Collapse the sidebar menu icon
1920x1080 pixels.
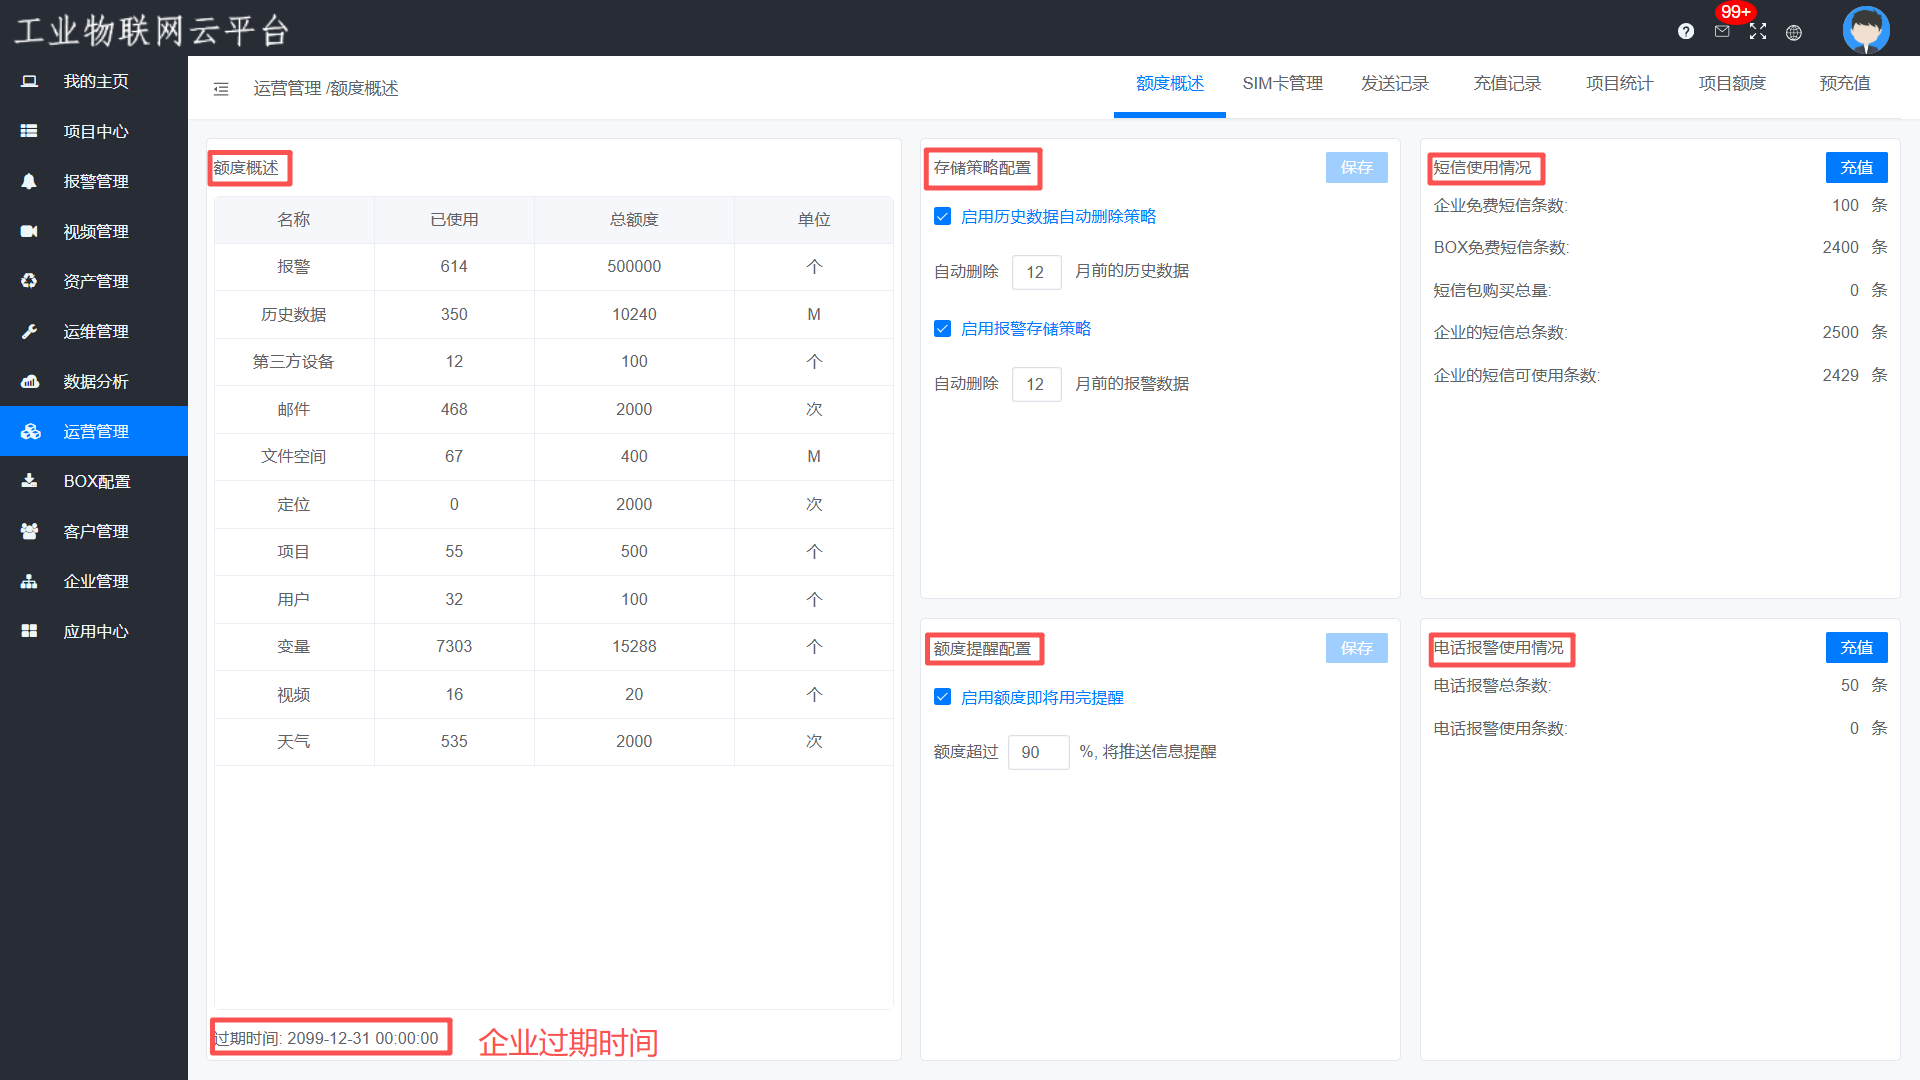[221, 89]
